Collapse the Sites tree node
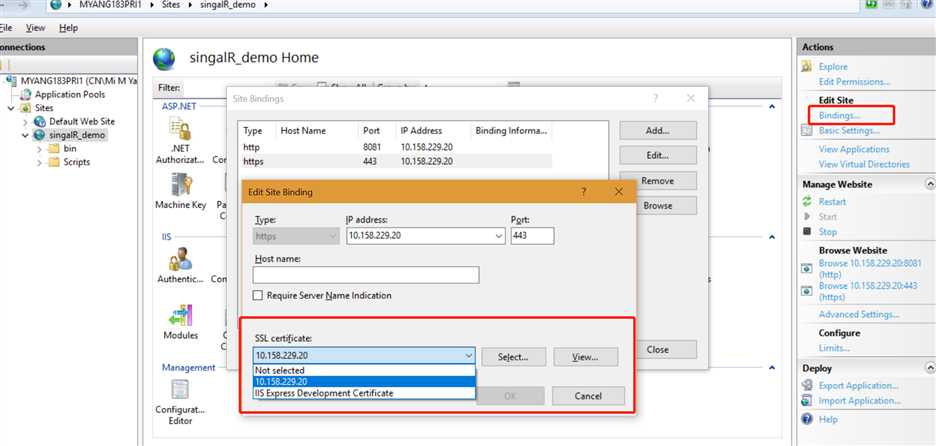Image resolution: width=936 pixels, height=446 pixels. 11,108
